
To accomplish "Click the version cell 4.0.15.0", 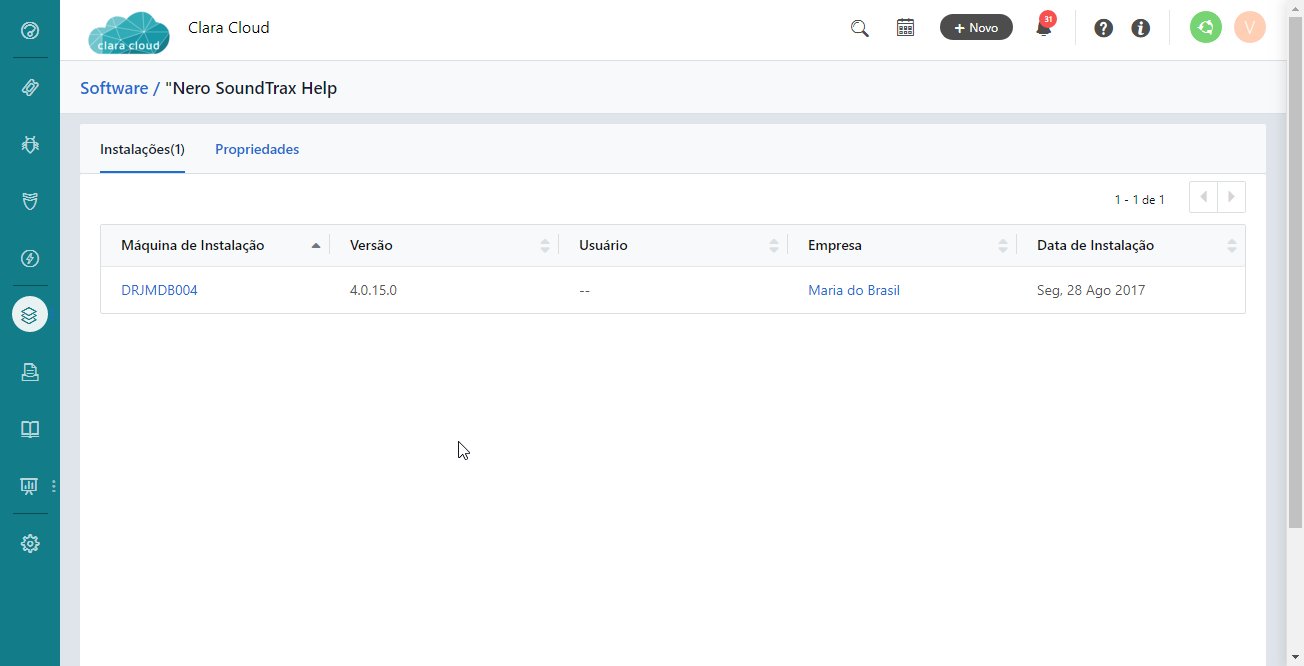I will [x=373, y=290].
